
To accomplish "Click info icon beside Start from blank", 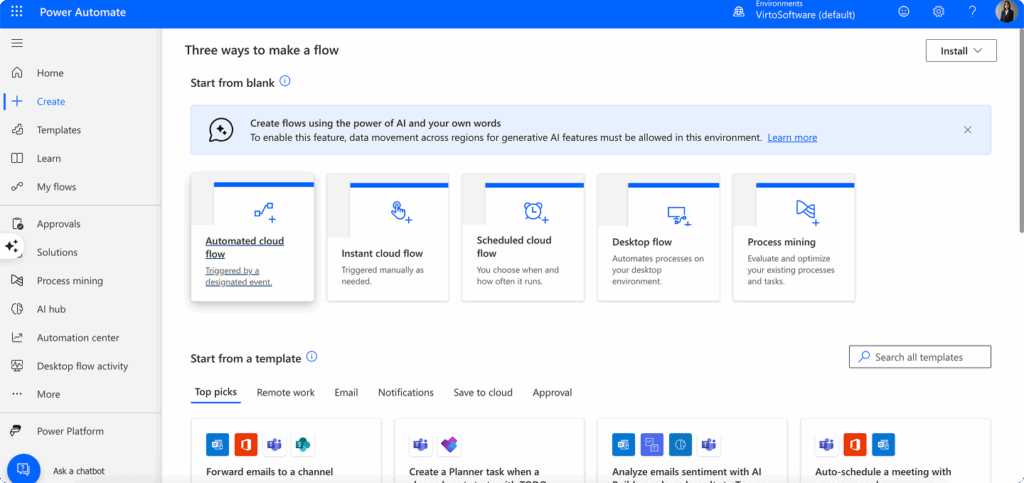I will (285, 81).
